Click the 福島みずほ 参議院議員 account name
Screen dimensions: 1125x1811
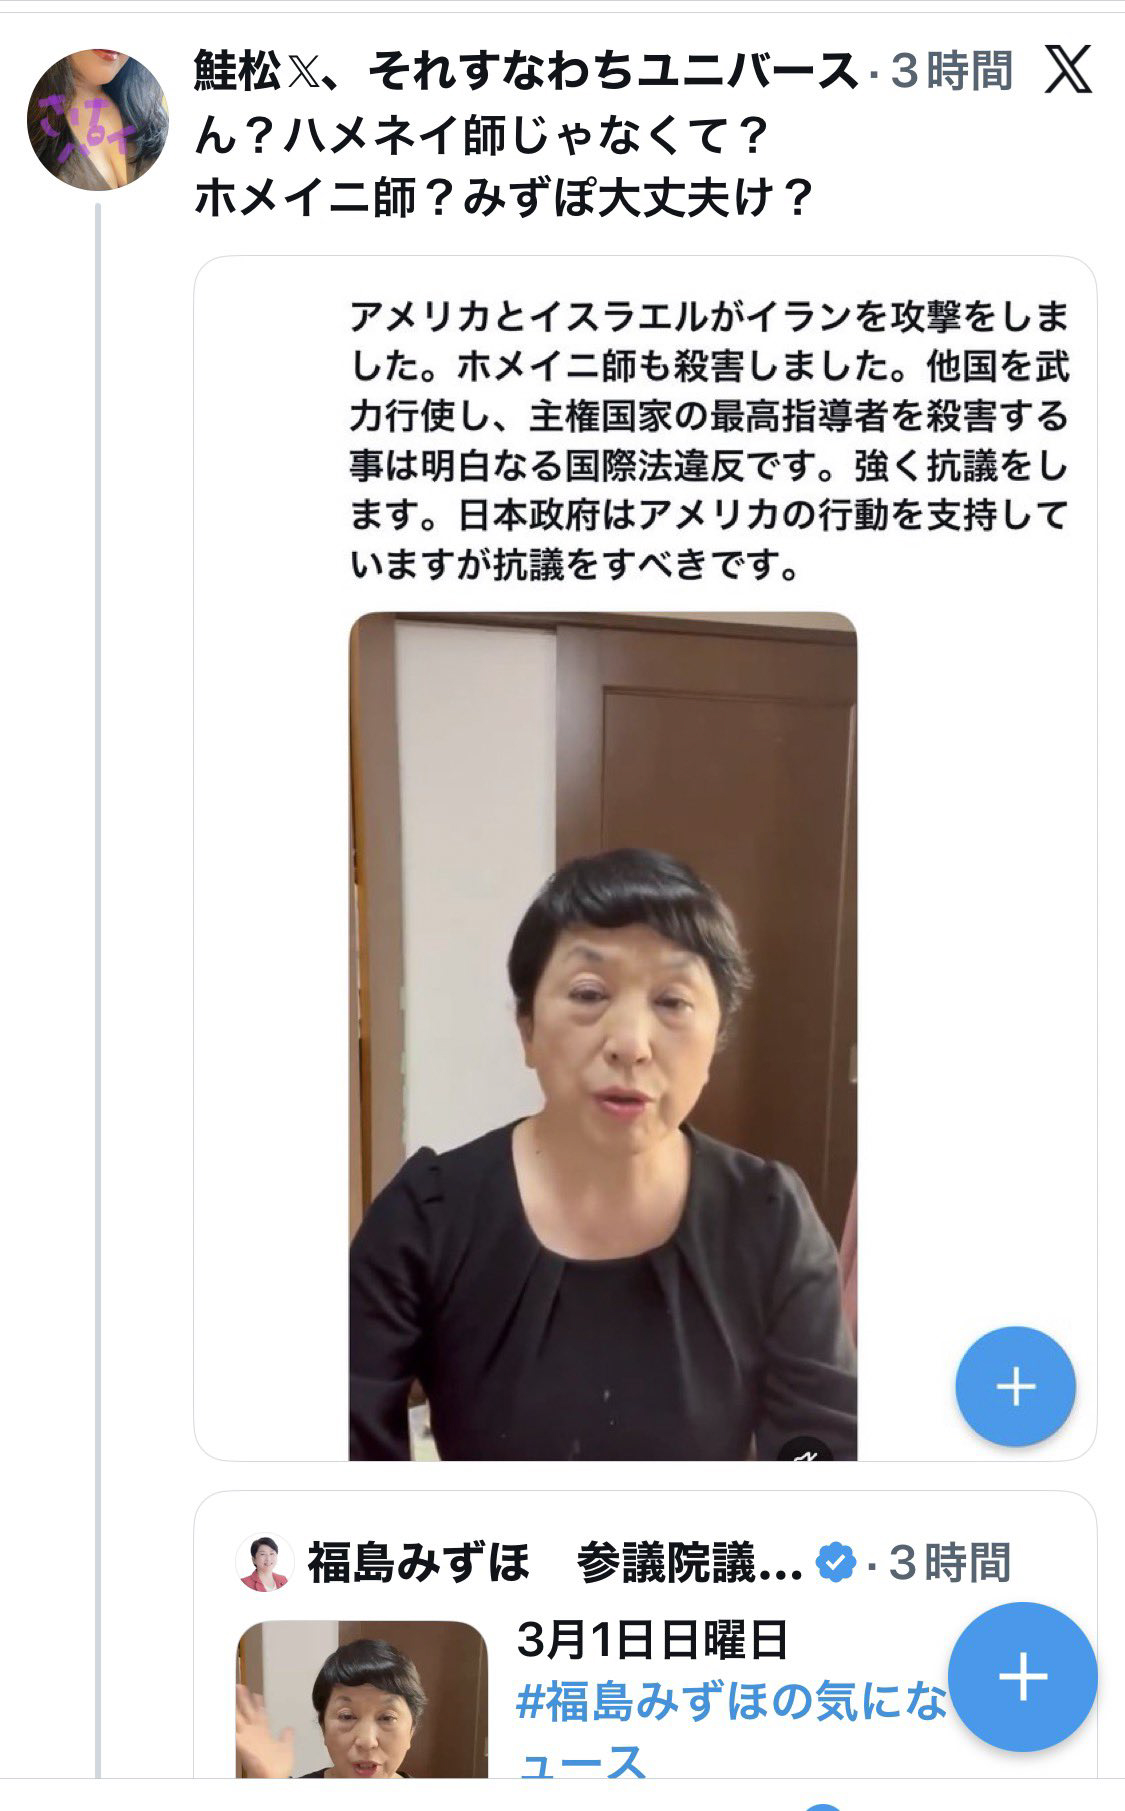[x=555, y=1562]
